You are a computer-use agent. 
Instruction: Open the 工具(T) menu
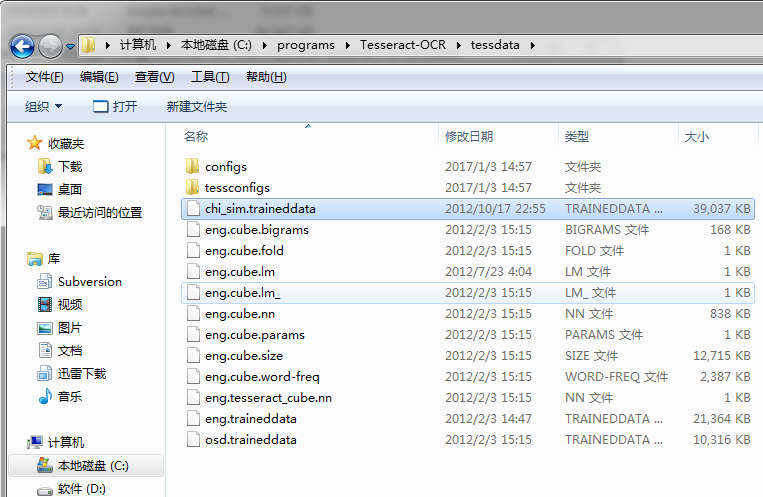tap(210, 77)
